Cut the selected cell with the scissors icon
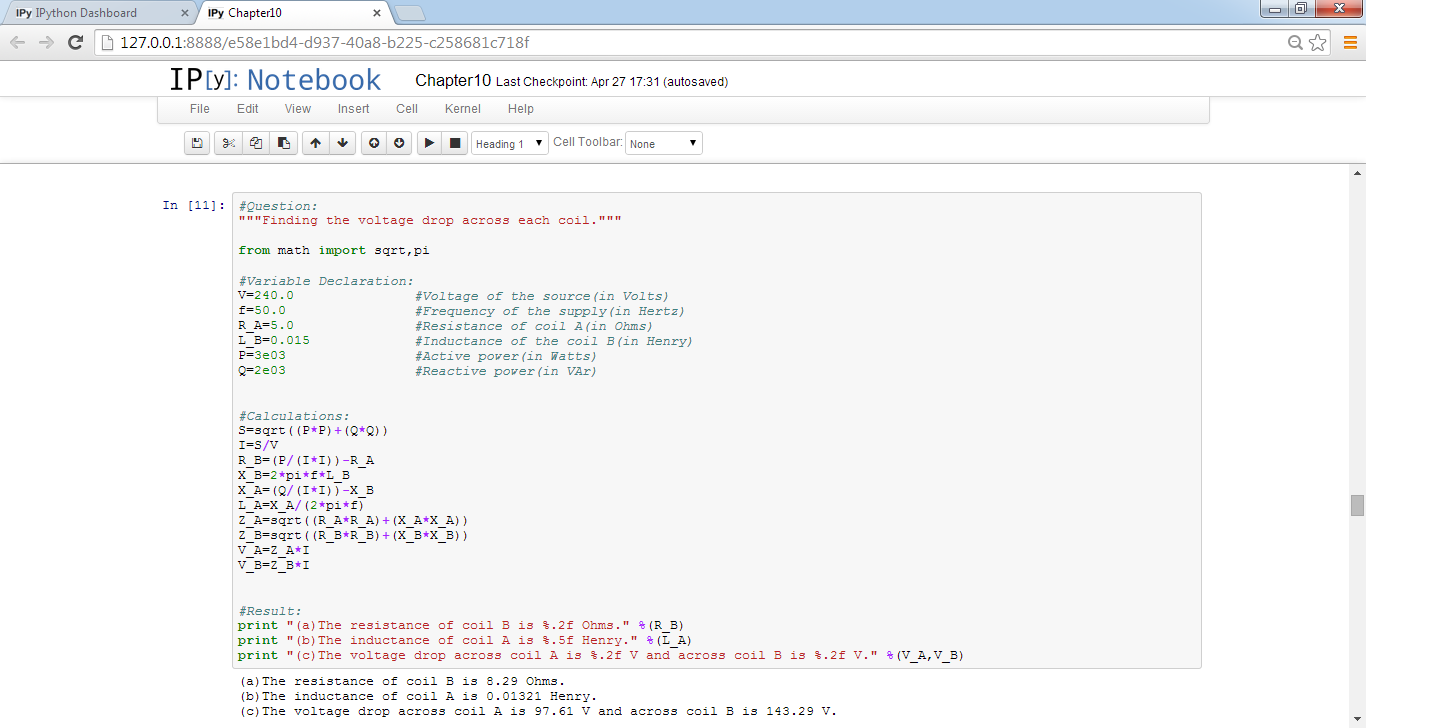 (x=228, y=143)
